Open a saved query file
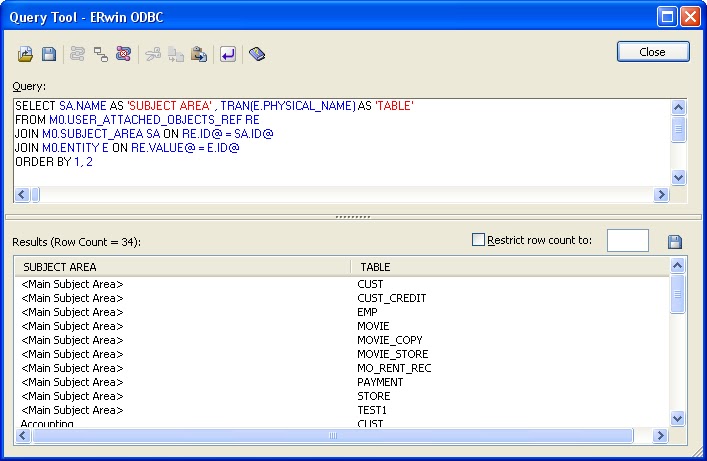 click(25, 54)
